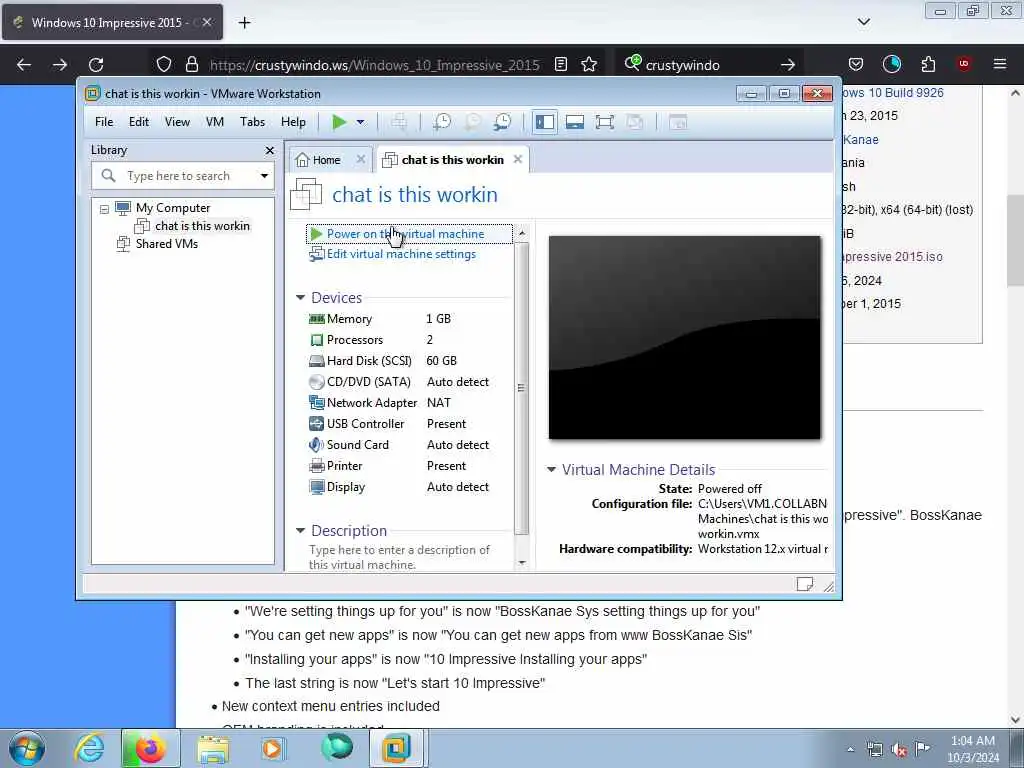The image size is (1024, 768).
Task: Open the library search dropdown arrow
Action: coord(264,176)
